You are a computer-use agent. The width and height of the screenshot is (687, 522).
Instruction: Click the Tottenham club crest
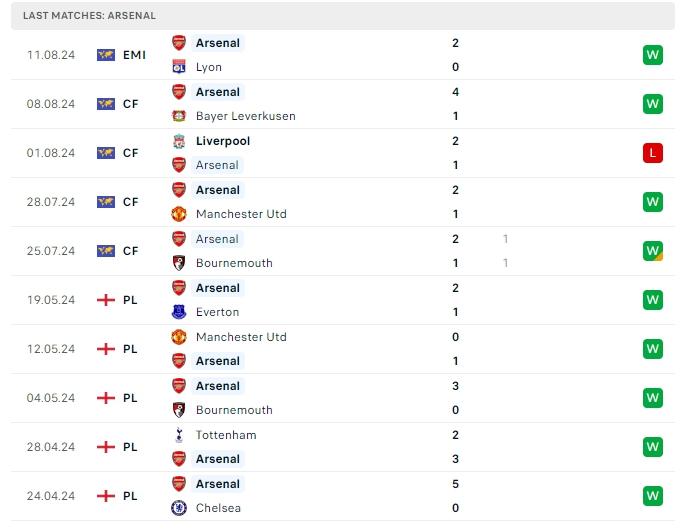tap(179, 435)
